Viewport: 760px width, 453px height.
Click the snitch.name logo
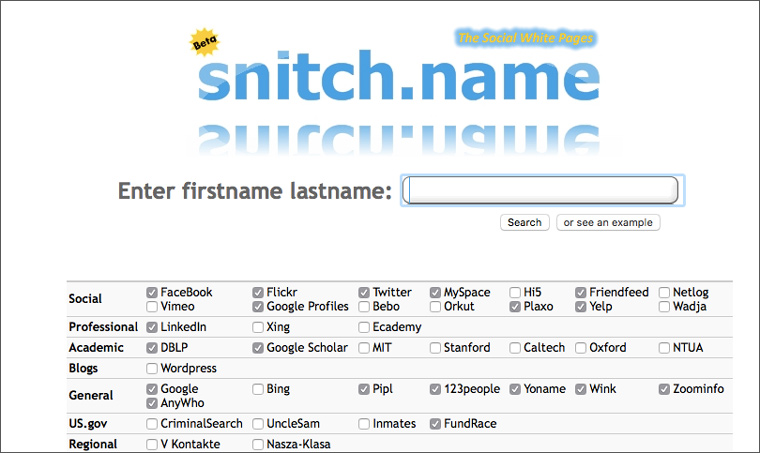[x=398, y=77]
